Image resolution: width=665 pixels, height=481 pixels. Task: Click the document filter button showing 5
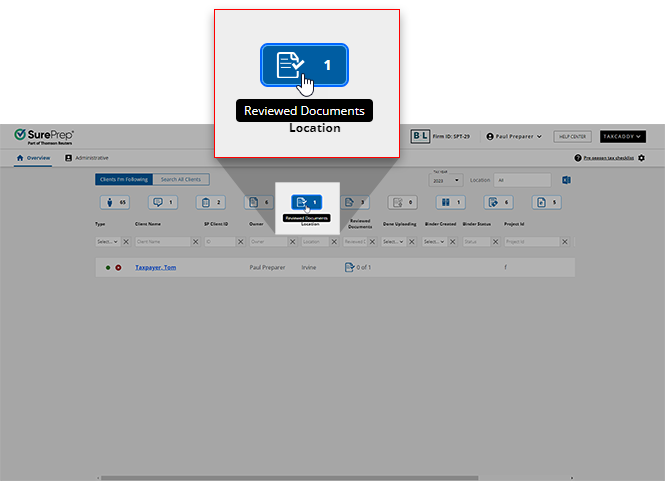tap(547, 202)
